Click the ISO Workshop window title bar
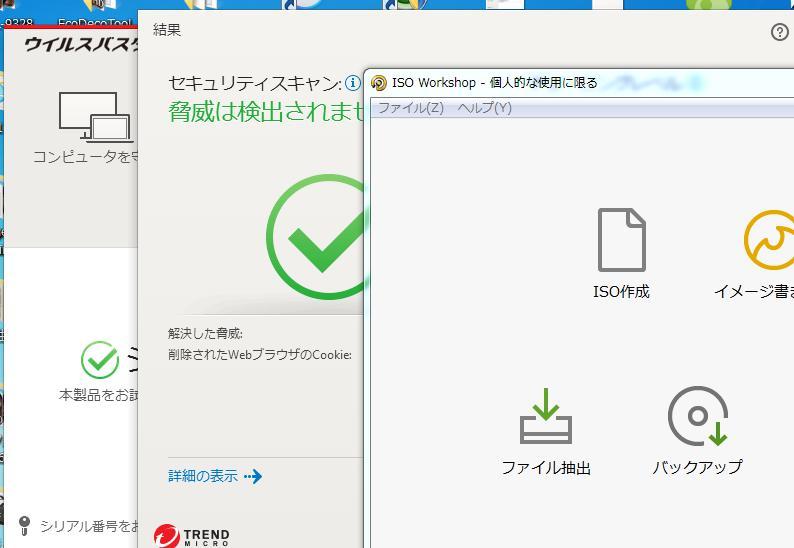The width and height of the screenshot is (794, 548). coord(600,83)
